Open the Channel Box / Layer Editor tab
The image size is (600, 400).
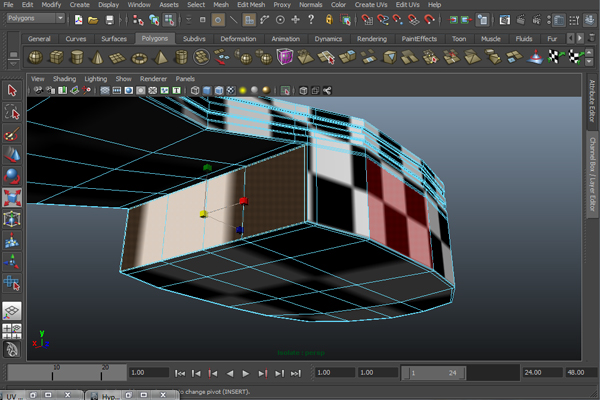[x=592, y=175]
